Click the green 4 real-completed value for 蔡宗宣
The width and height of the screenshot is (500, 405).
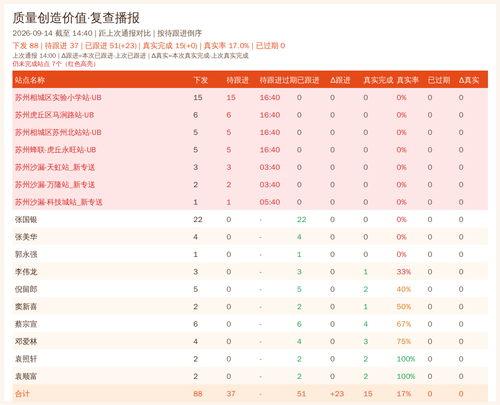click(x=366, y=324)
